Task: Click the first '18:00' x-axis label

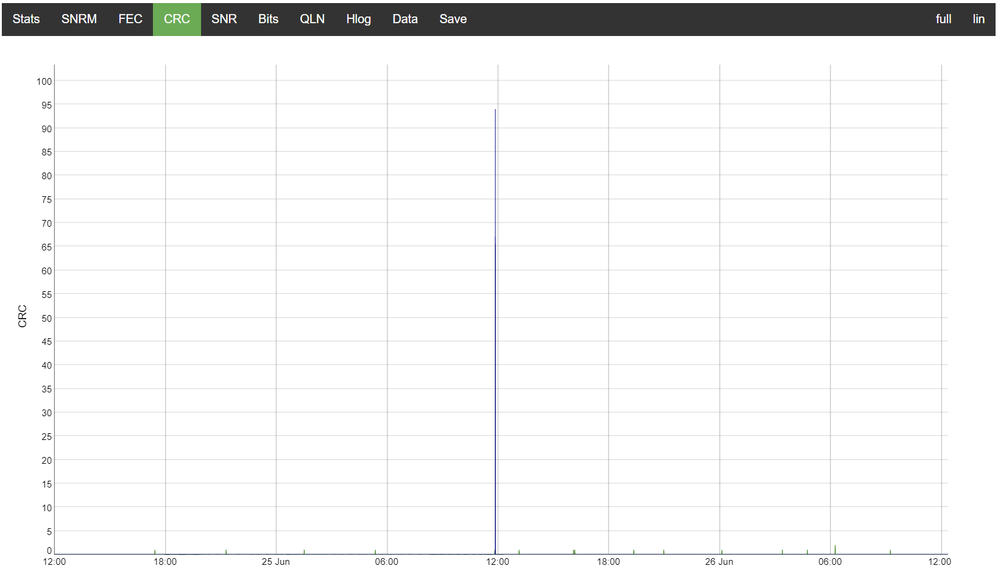Action: point(165,562)
